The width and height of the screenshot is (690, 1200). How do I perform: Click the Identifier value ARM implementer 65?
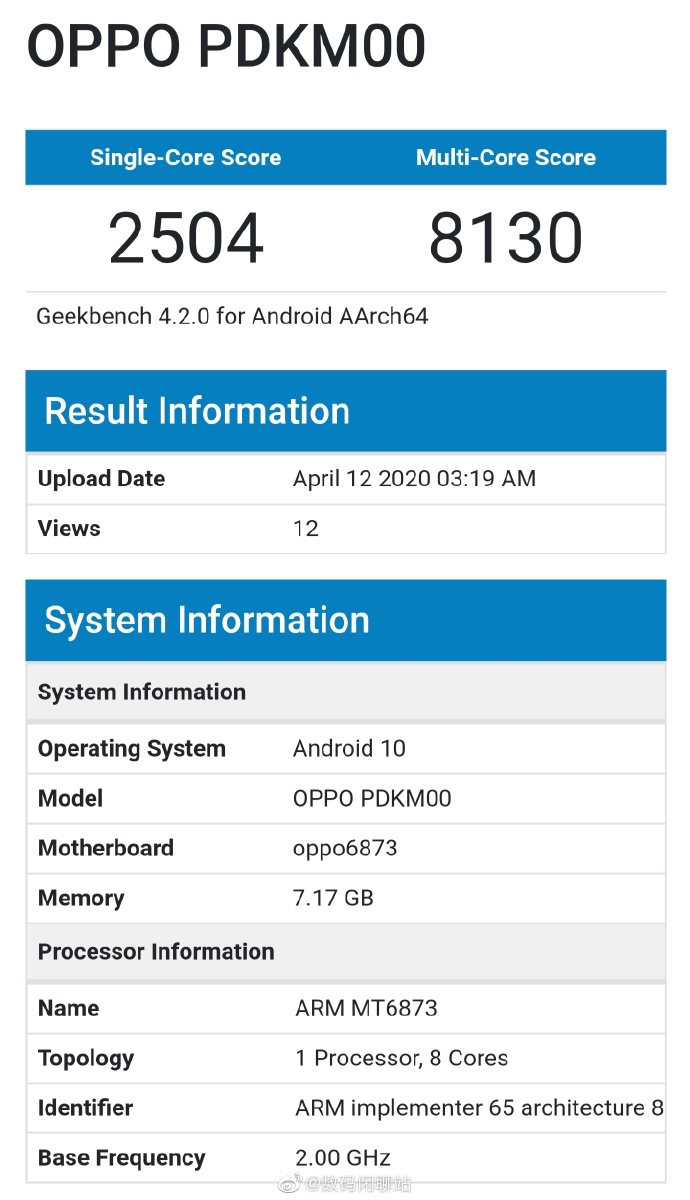click(x=479, y=1108)
